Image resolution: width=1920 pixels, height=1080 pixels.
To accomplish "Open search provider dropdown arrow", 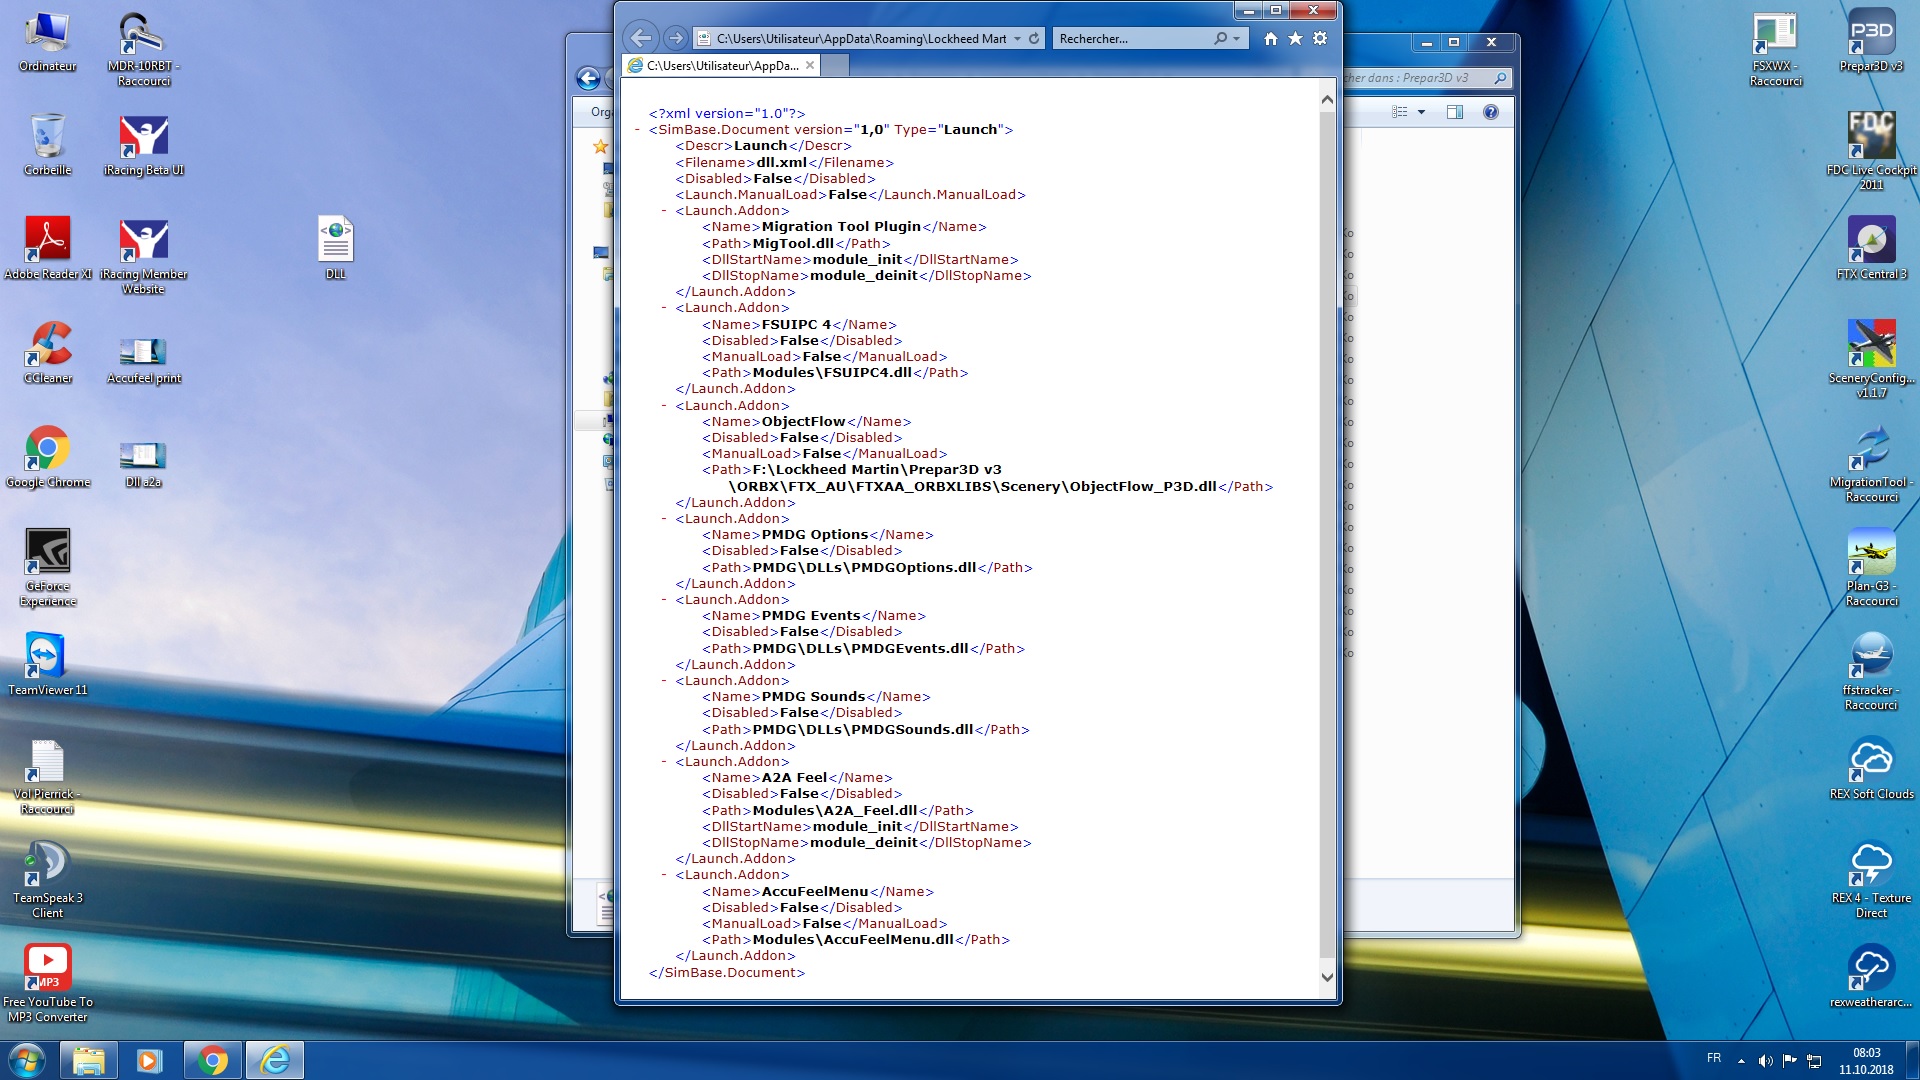I will [1237, 38].
